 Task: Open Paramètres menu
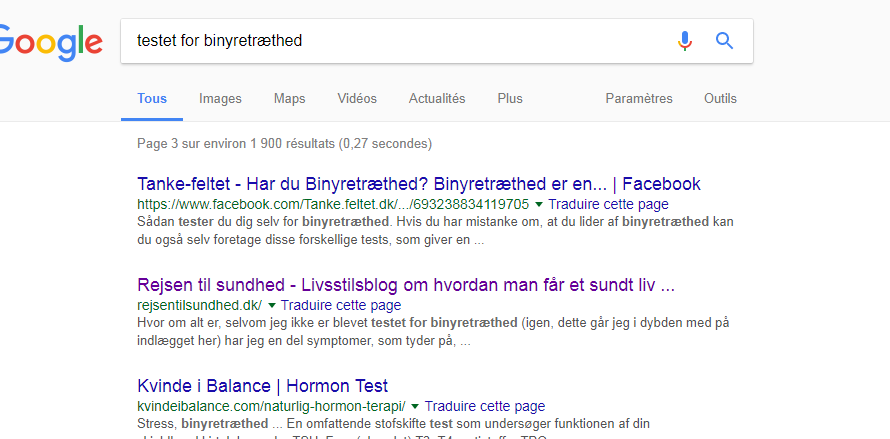coord(639,98)
